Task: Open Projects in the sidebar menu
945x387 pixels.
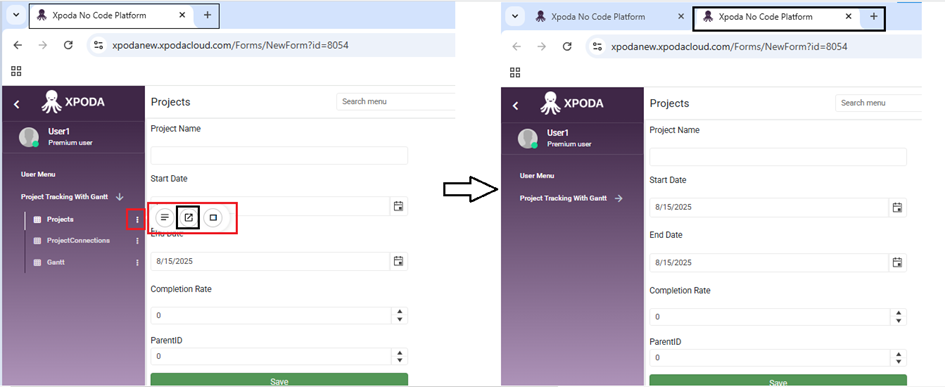Action: [x=60, y=219]
